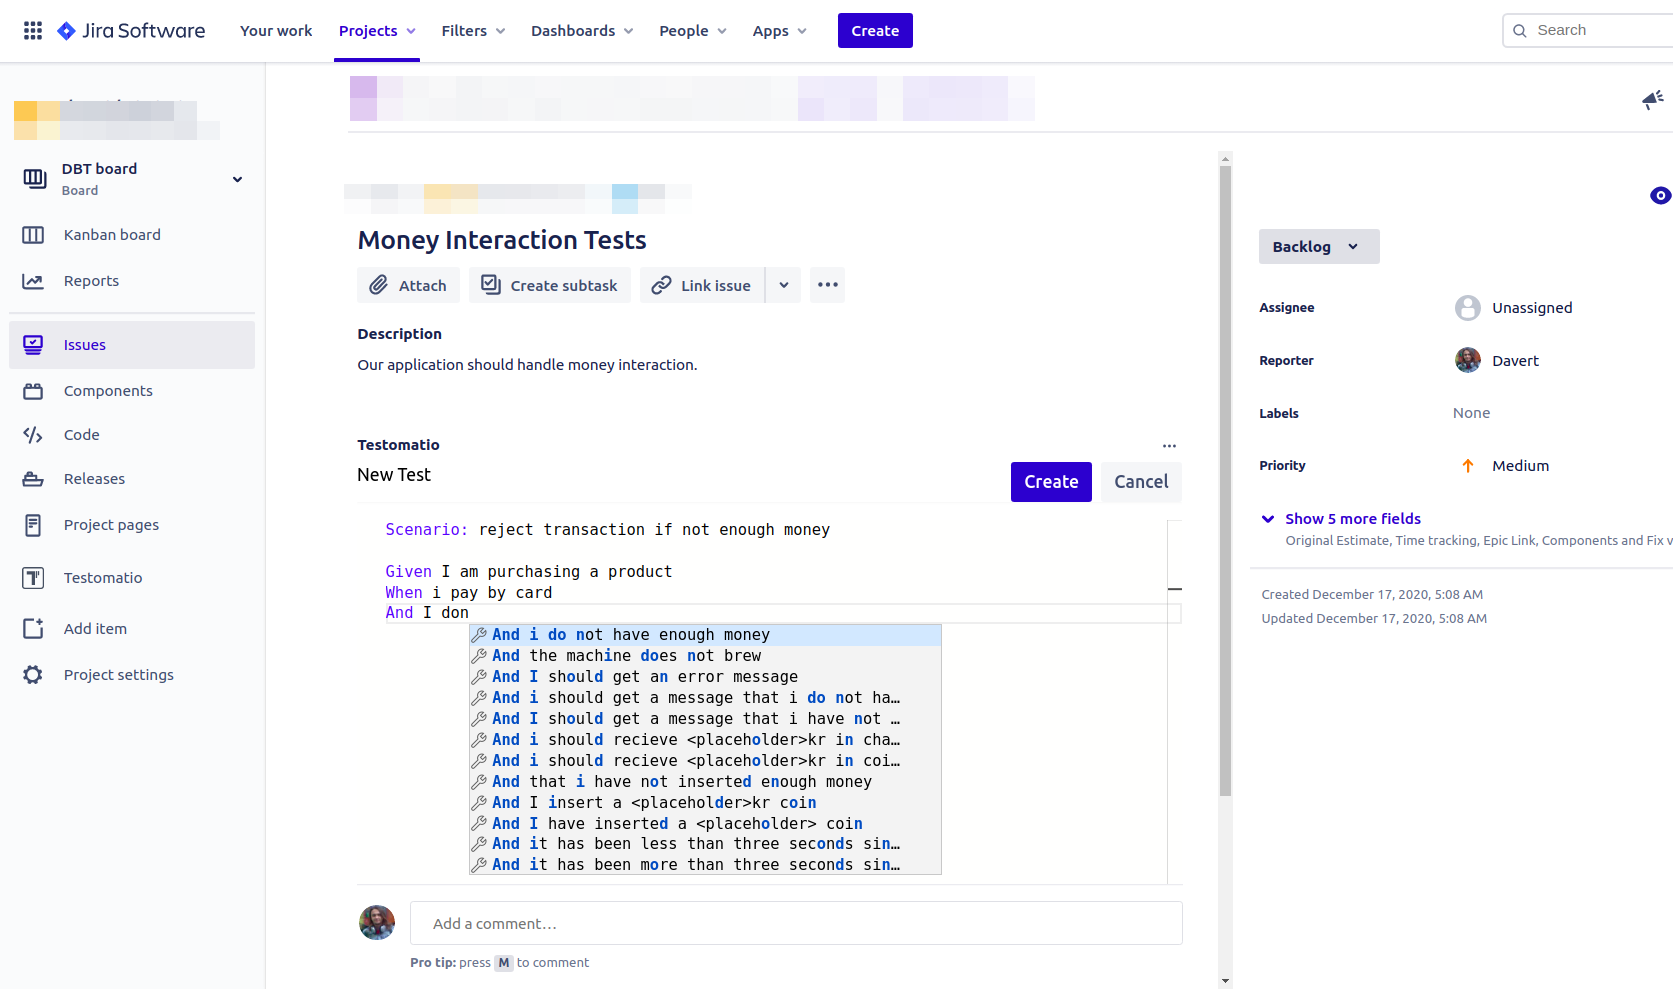Go to Your work
Viewport: 1673px width, 989px height.
(276, 31)
